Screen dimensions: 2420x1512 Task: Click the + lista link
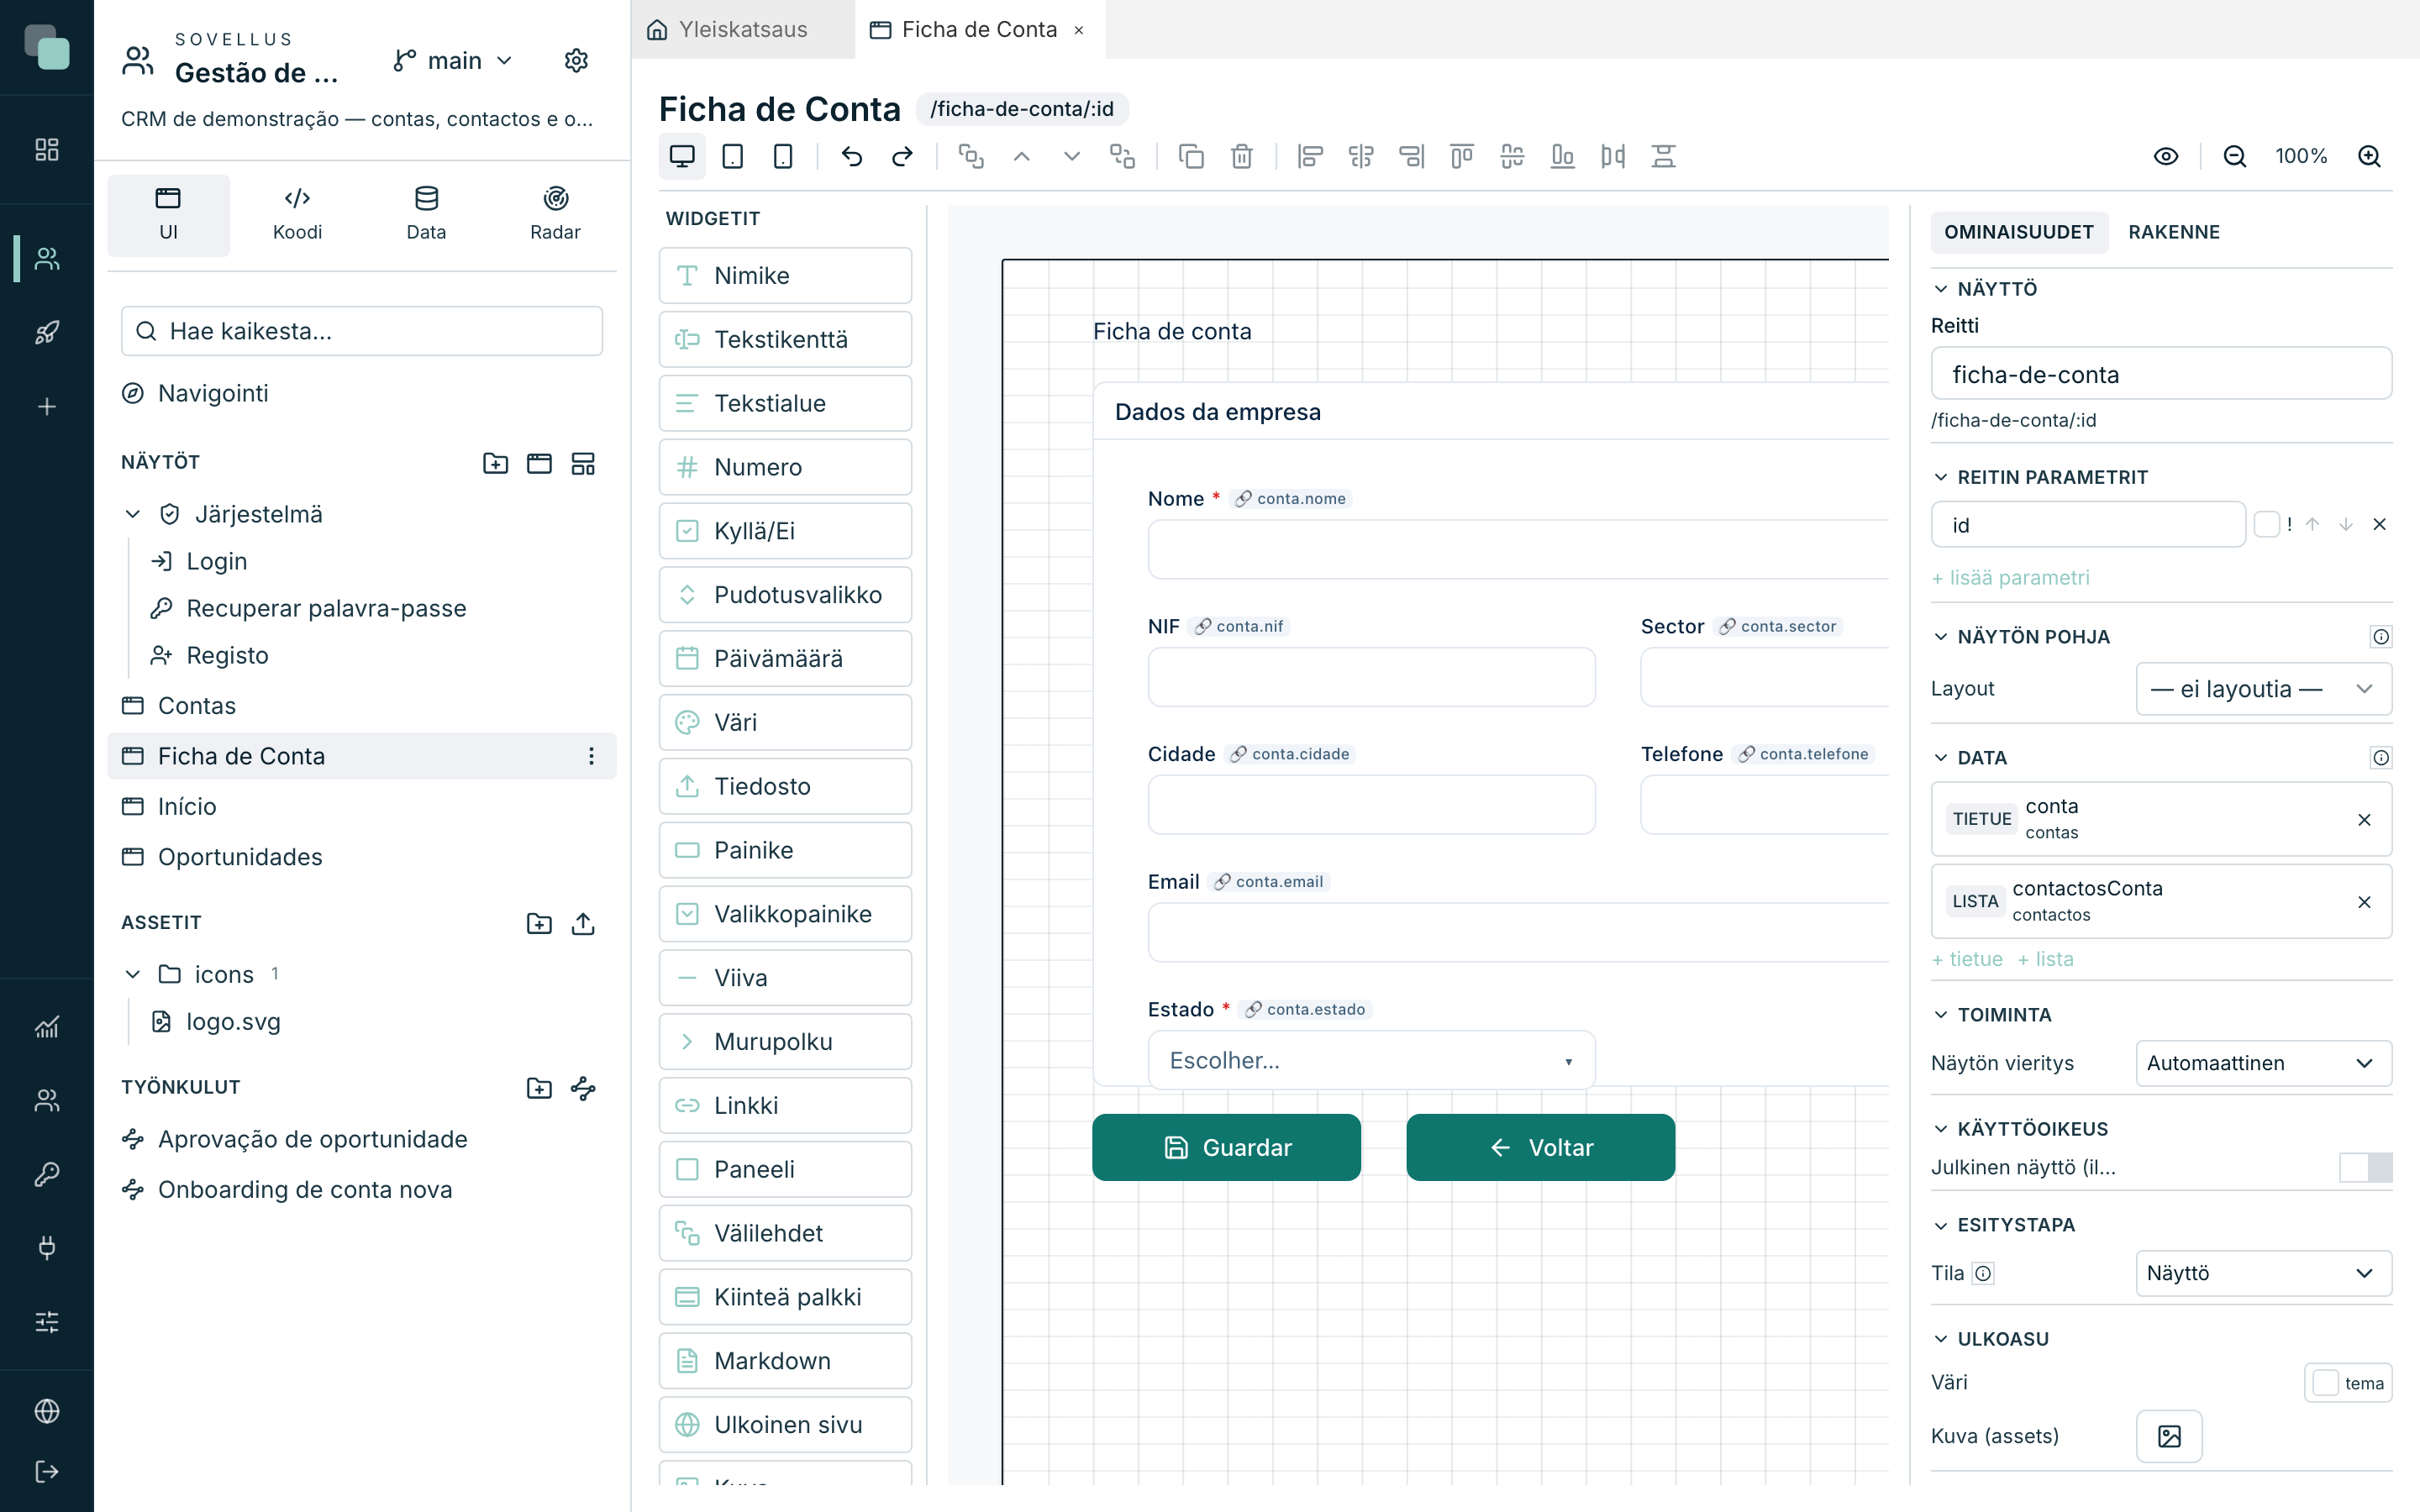point(2045,959)
